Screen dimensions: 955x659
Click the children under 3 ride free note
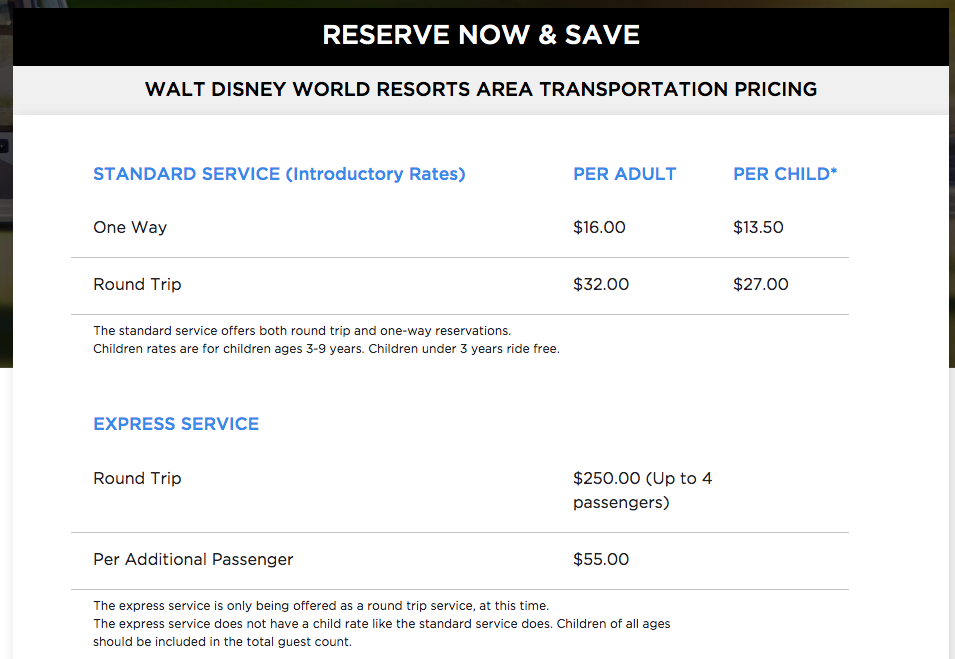pos(326,349)
